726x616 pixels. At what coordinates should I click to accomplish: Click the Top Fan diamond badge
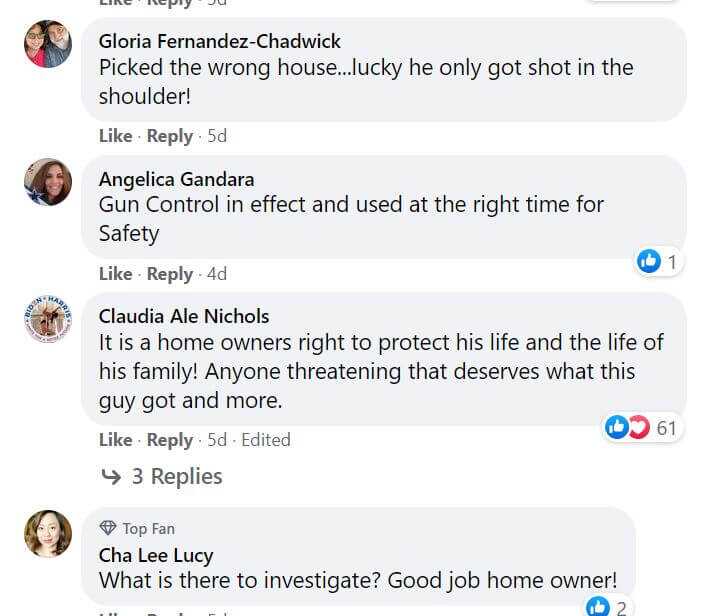(108, 528)
